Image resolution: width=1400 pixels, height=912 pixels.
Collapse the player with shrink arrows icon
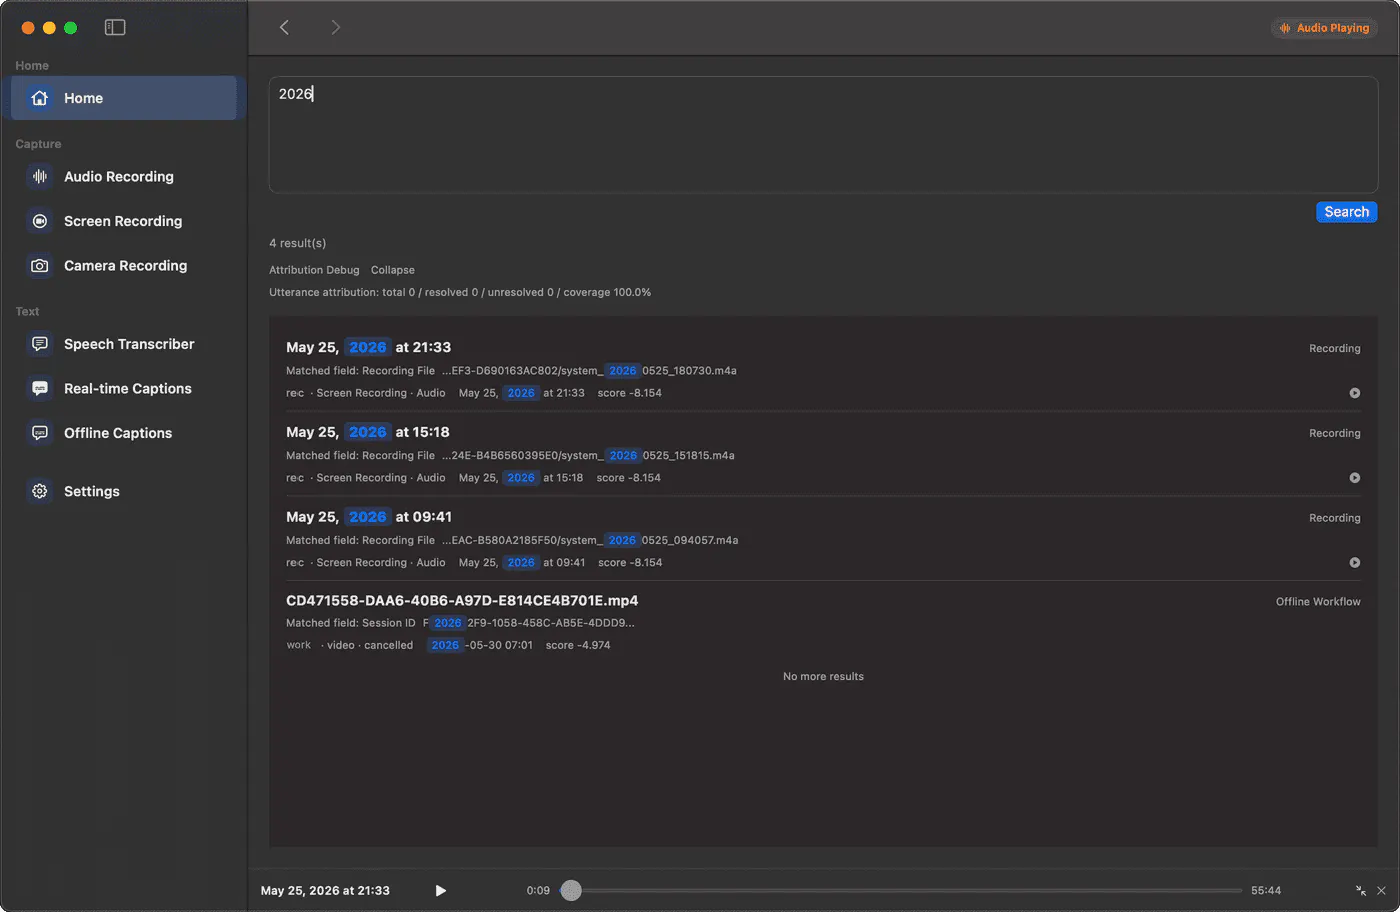[1360, 890]
